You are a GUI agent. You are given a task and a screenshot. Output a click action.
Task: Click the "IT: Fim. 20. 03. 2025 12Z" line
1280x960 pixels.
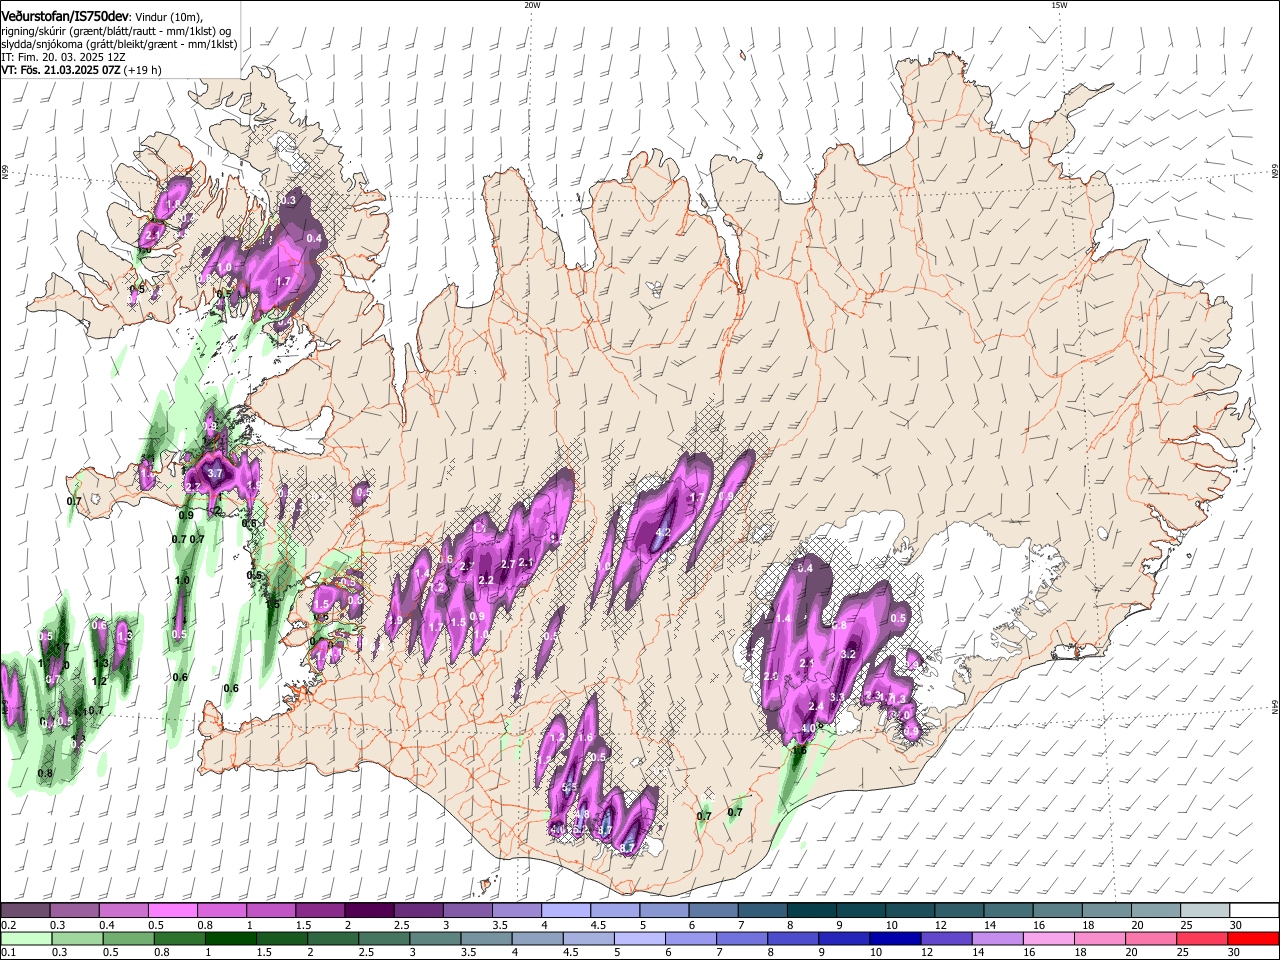coord(61,57)
